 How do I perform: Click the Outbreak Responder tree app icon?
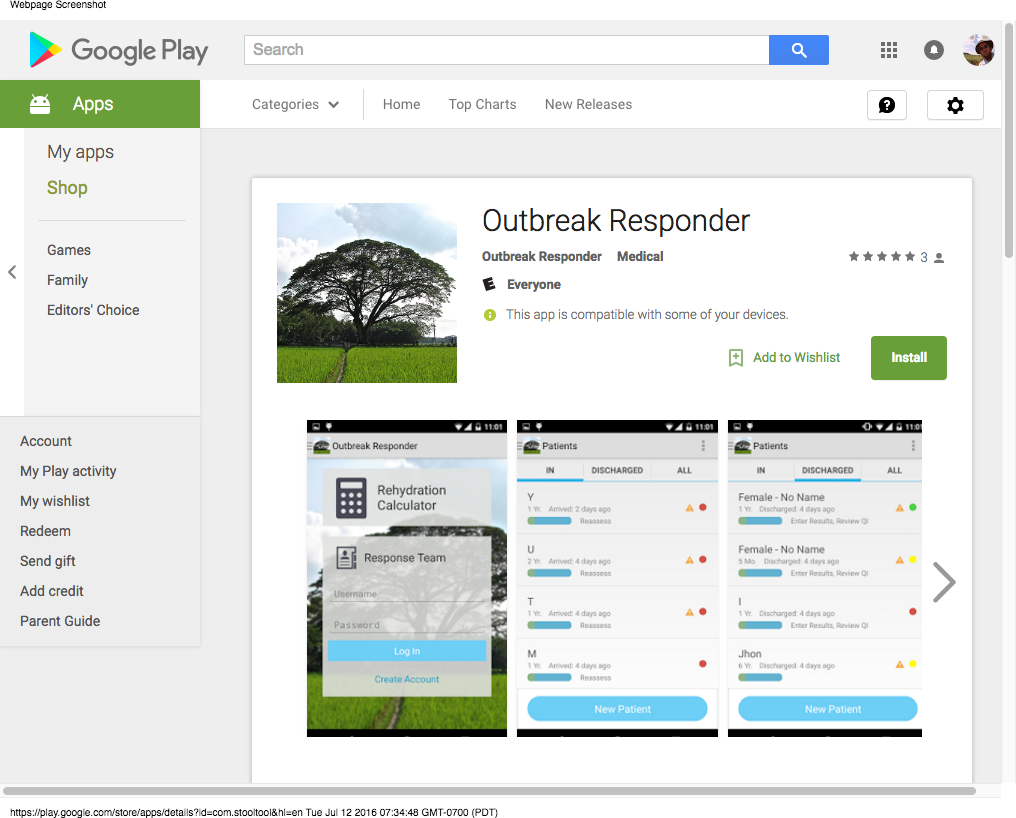(367, 293)
